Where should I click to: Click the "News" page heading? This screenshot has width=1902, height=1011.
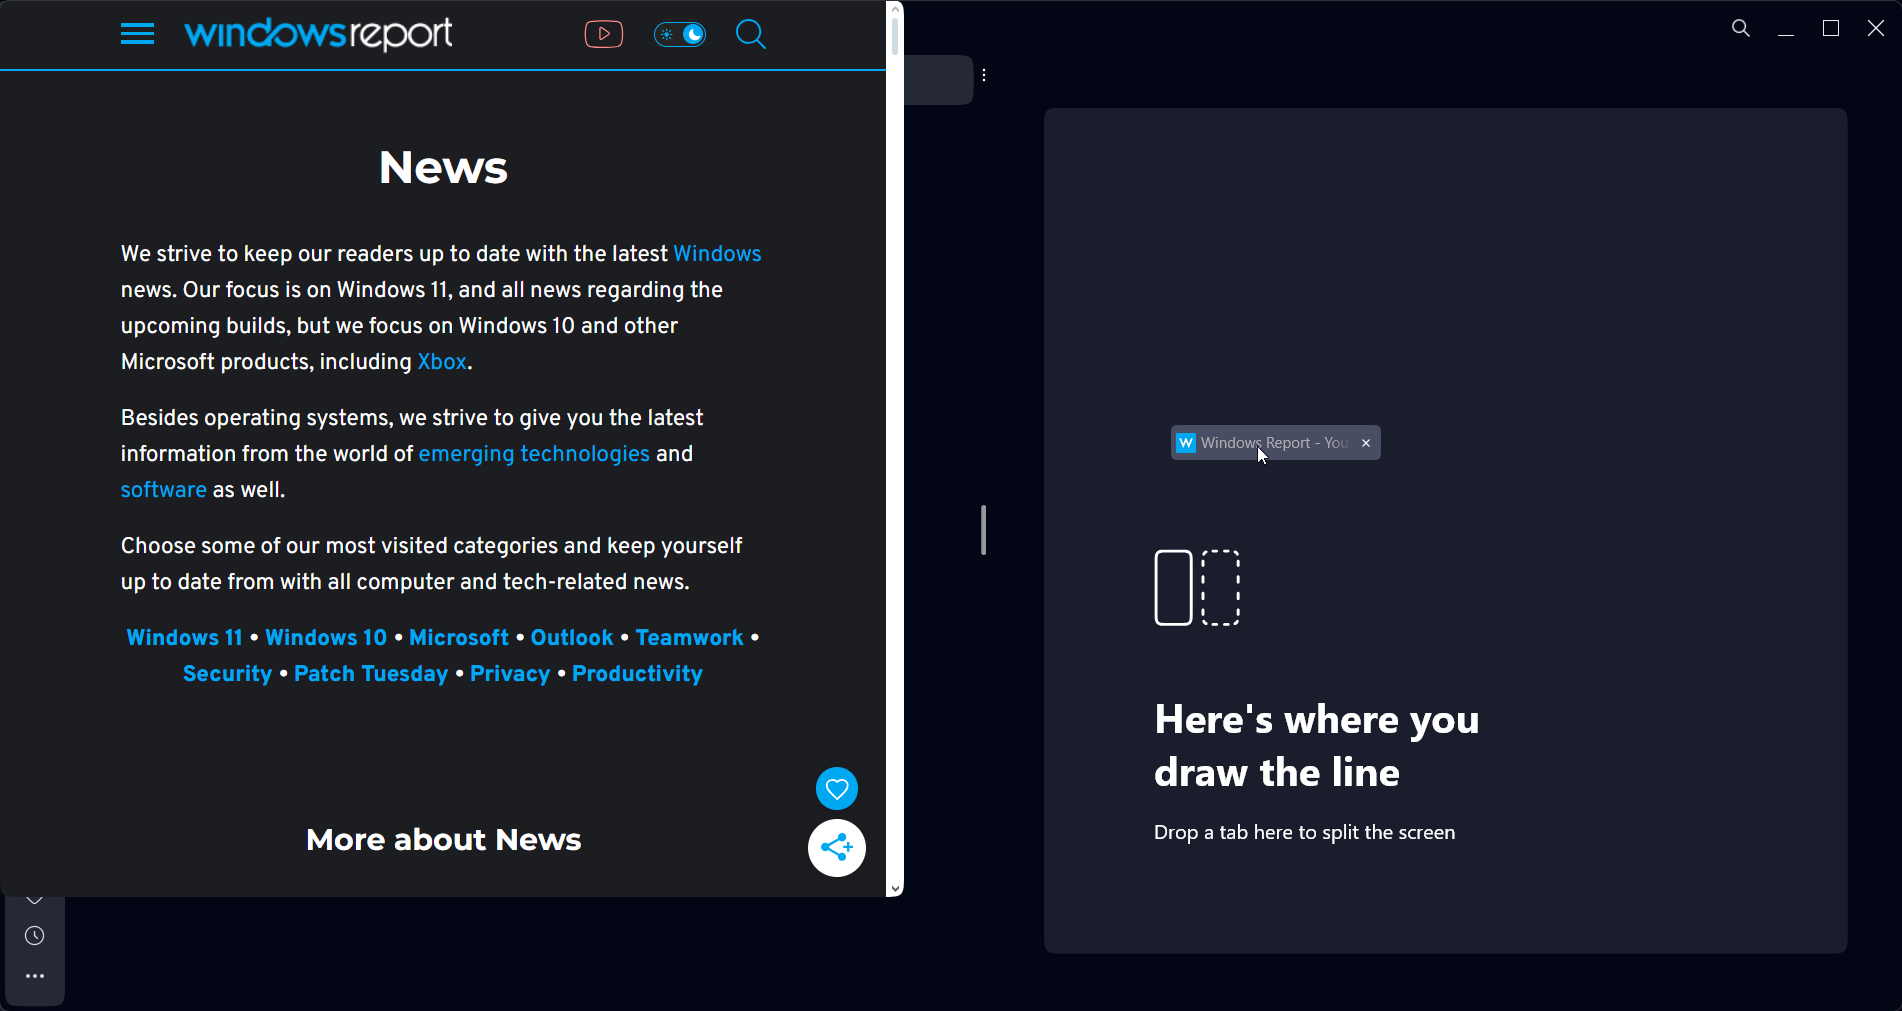[443, 168]
